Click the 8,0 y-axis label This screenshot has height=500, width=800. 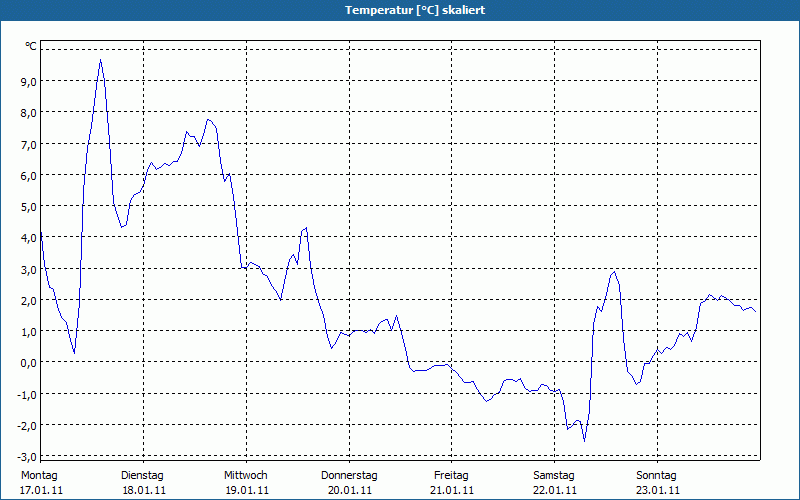click(29, 113)
